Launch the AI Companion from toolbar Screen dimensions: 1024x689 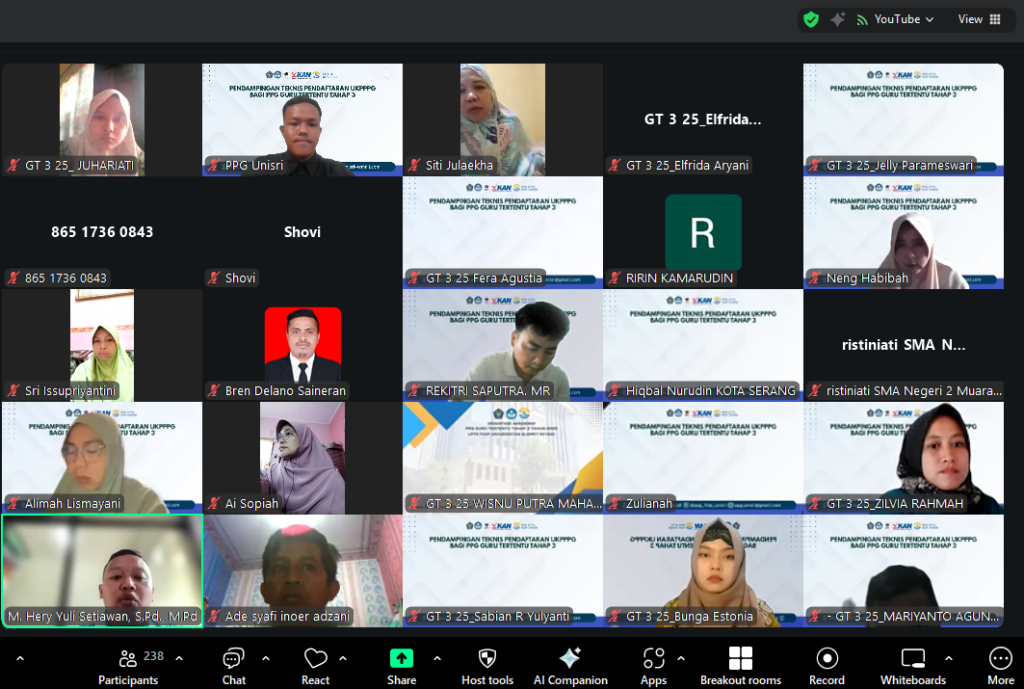point(570,665)
